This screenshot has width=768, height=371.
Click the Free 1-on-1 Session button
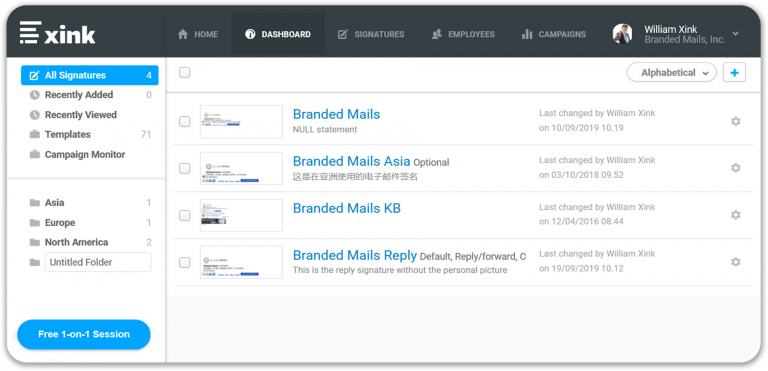point(84,334)
